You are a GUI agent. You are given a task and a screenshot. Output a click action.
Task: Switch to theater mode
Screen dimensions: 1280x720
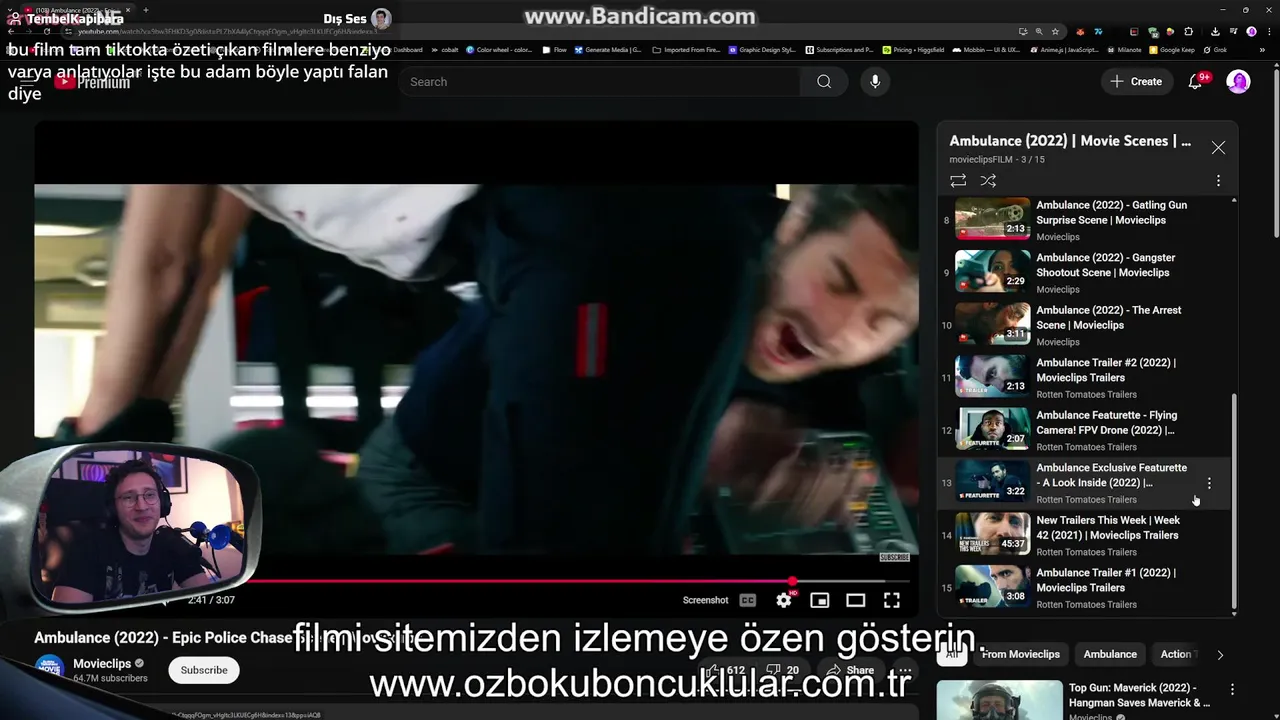856,600
